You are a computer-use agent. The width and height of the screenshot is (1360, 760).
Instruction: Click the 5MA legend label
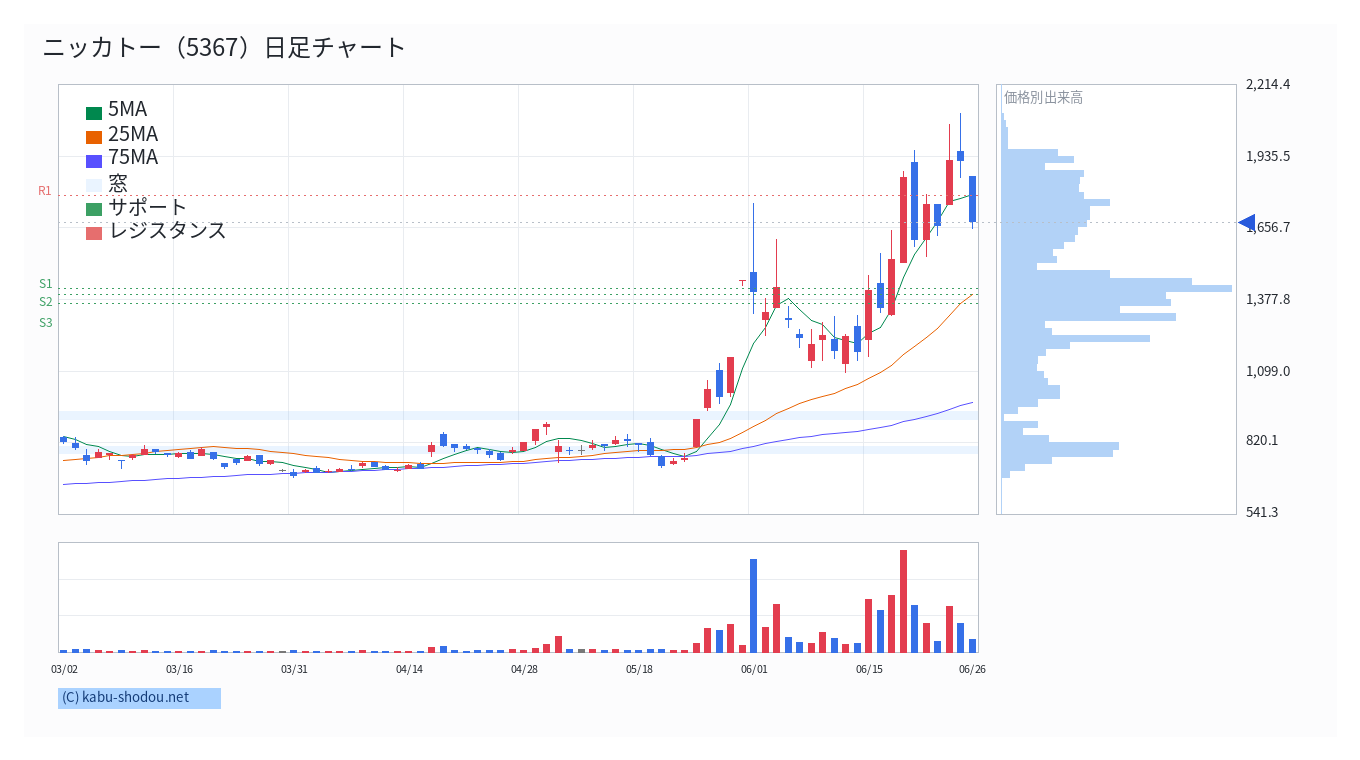point(128,110)
